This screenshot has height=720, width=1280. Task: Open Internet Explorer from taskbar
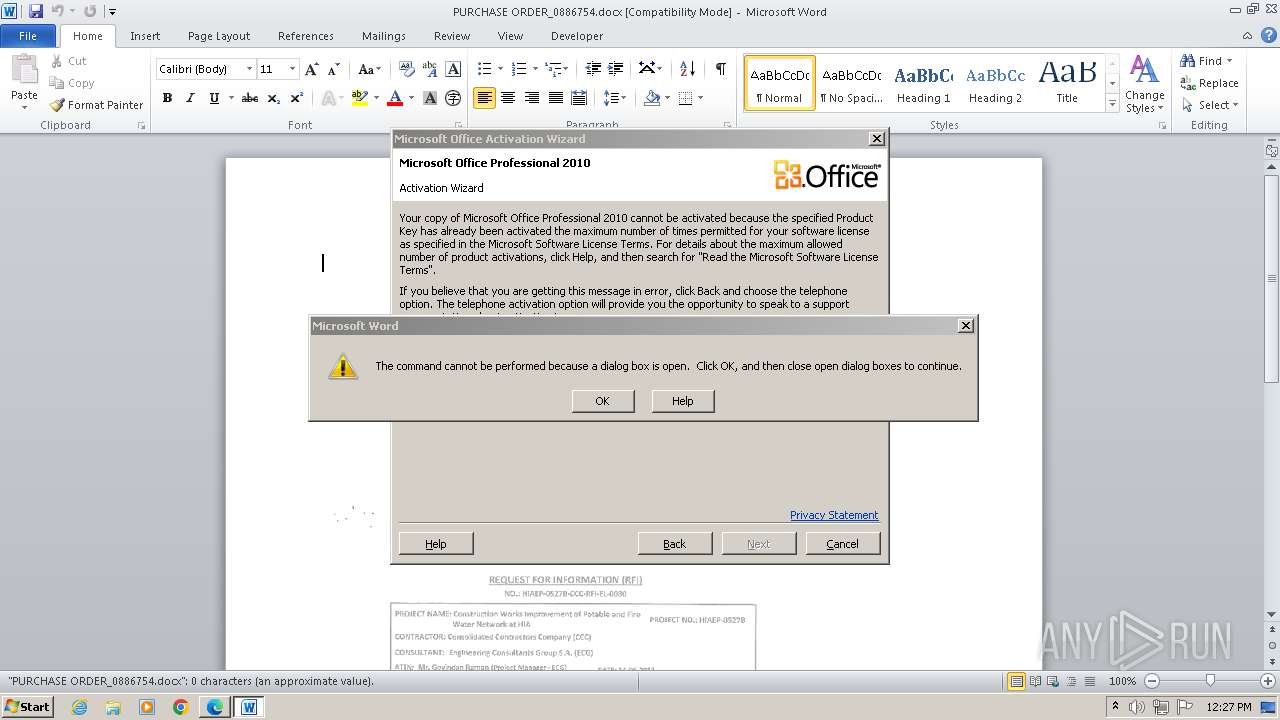79,707
